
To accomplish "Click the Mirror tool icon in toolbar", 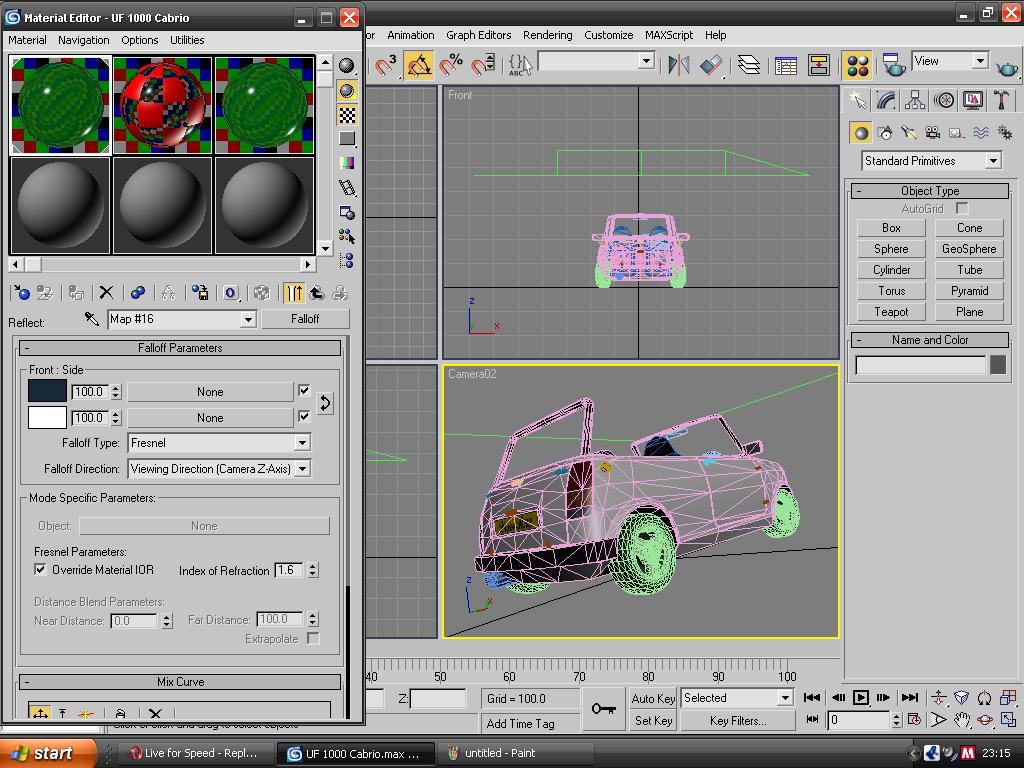I will click(x=678, y=65).
